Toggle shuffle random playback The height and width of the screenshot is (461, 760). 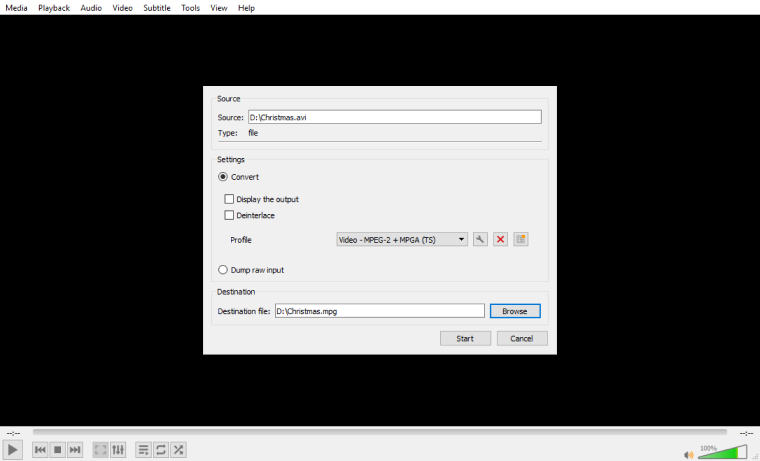pos(178,450)
